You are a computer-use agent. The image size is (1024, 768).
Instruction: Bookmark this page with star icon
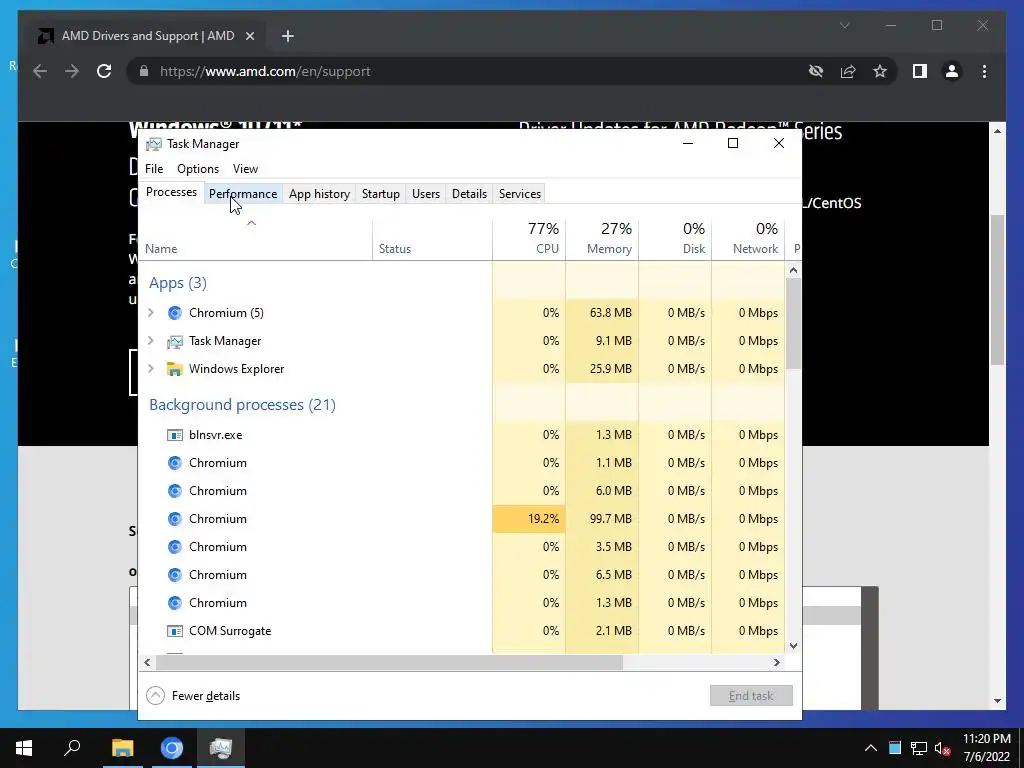[880, 71]
